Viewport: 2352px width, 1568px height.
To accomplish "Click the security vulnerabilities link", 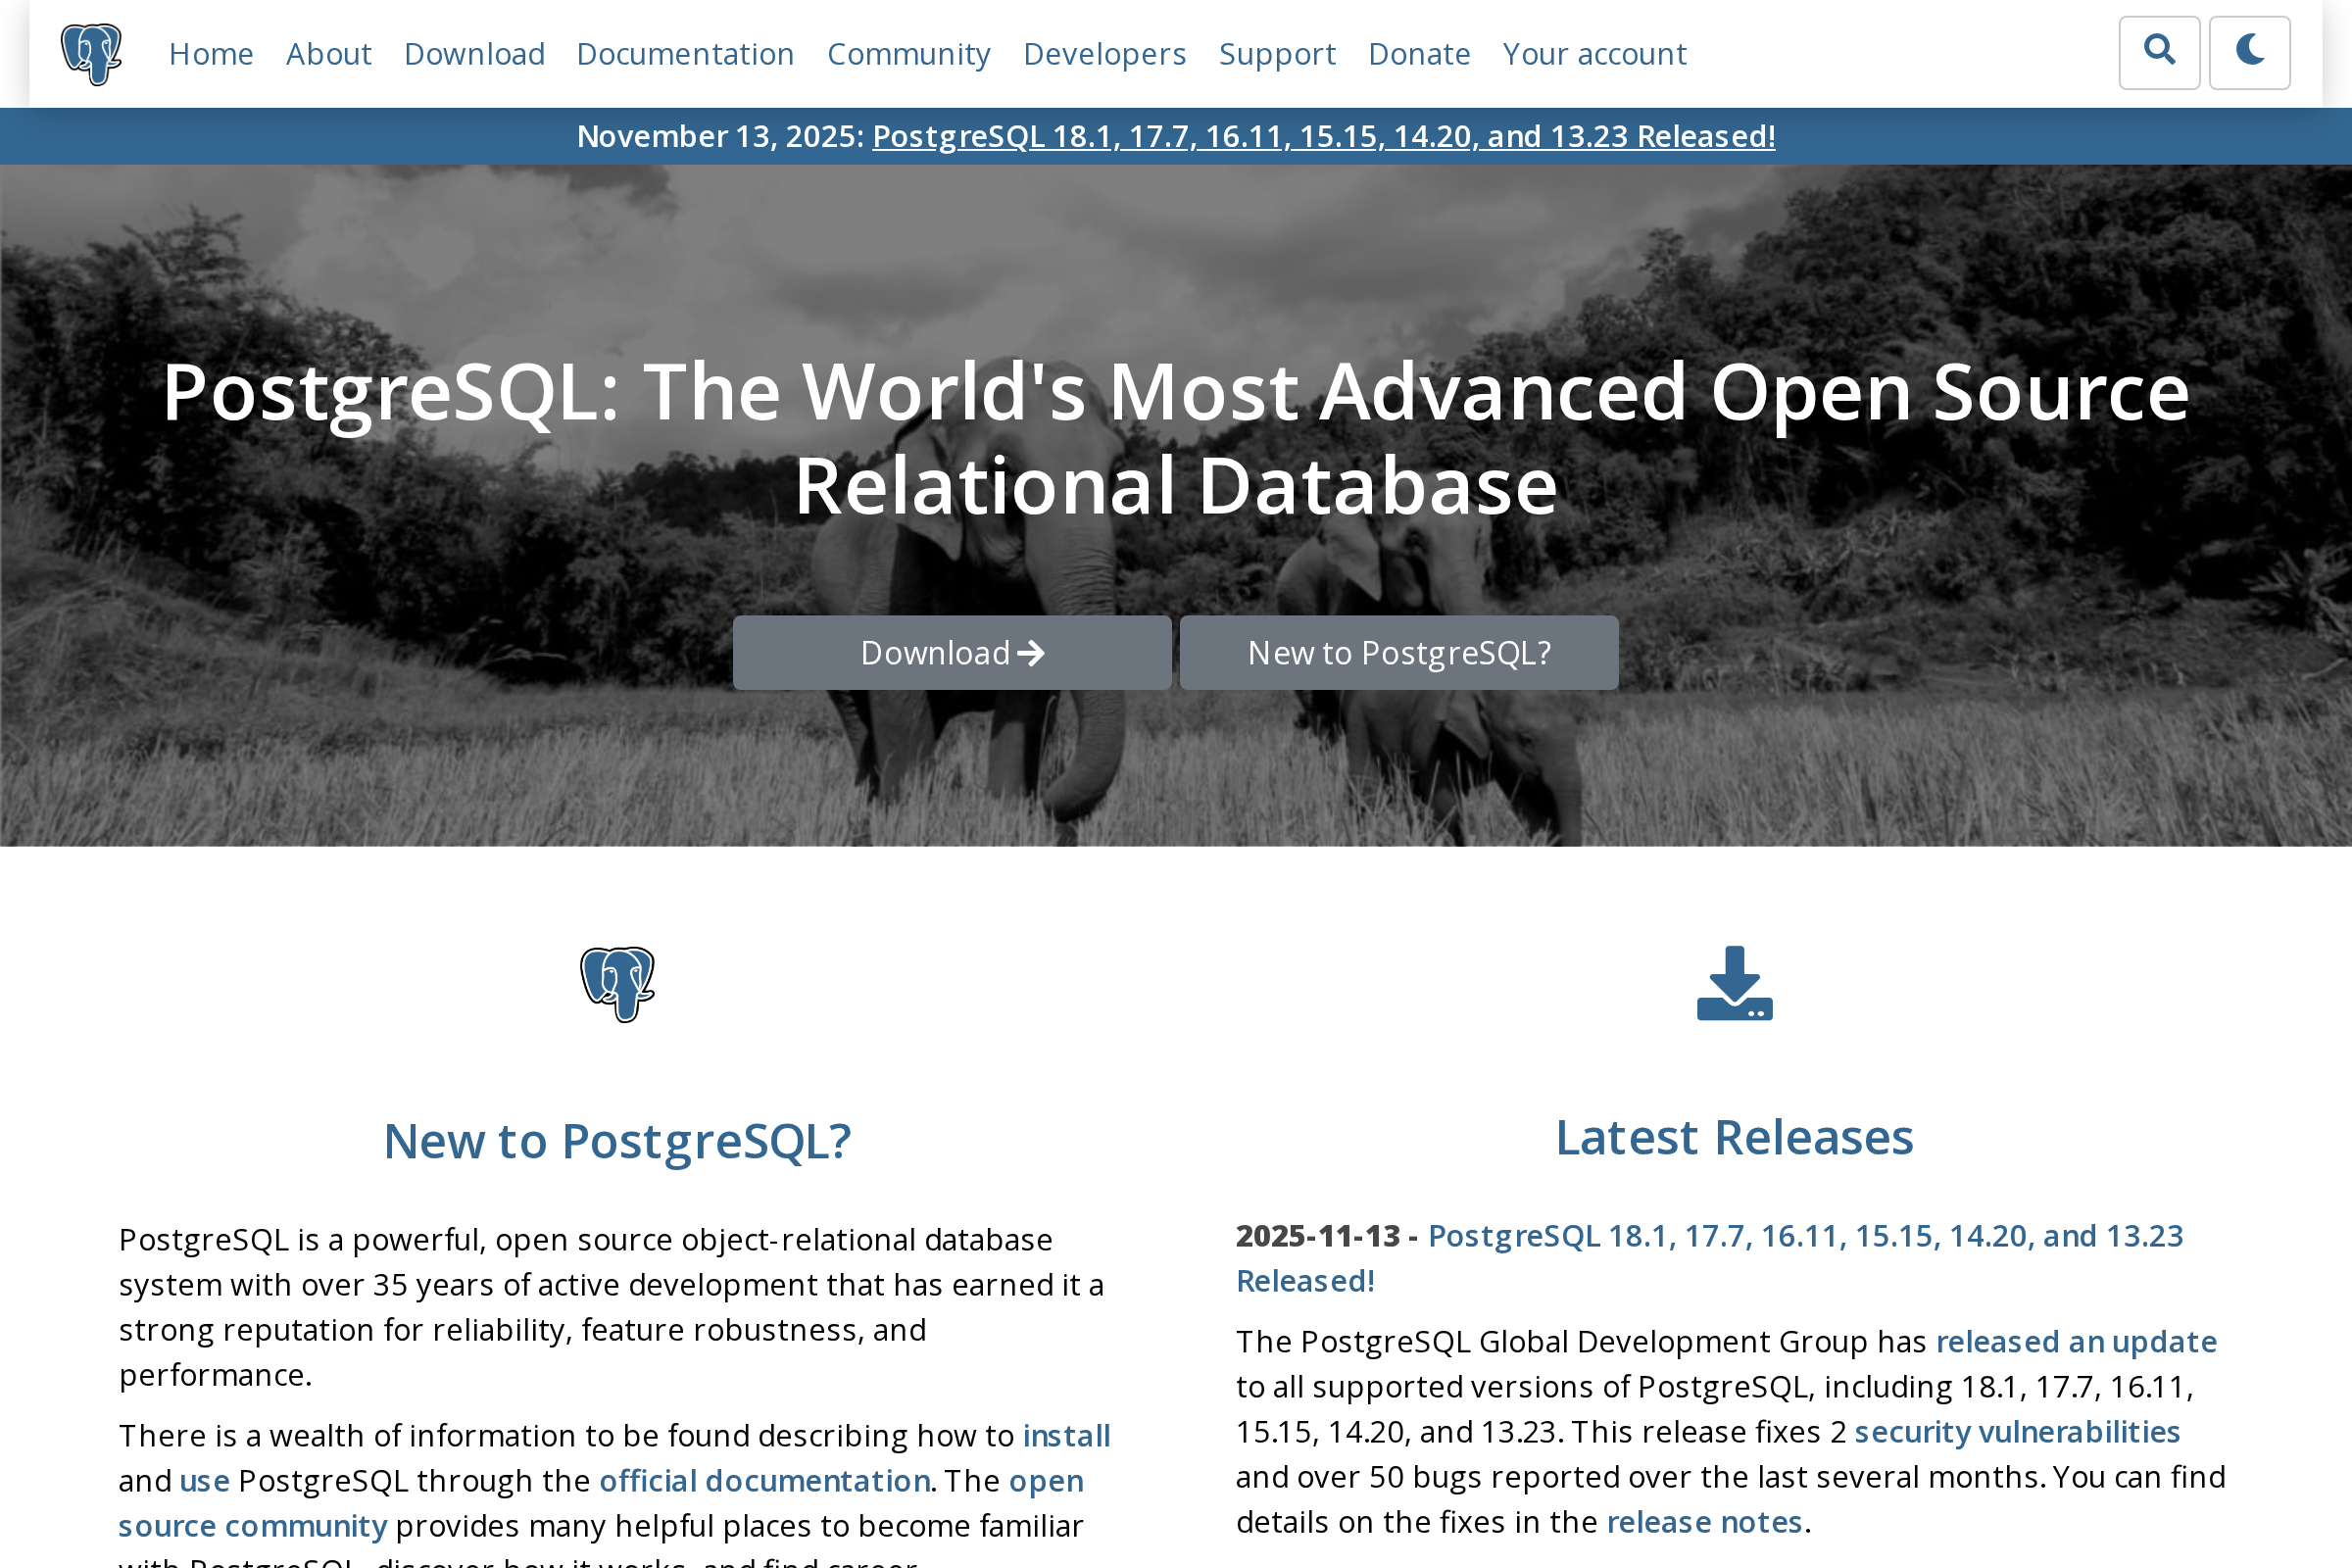I will click(x=2018, y=1430).
